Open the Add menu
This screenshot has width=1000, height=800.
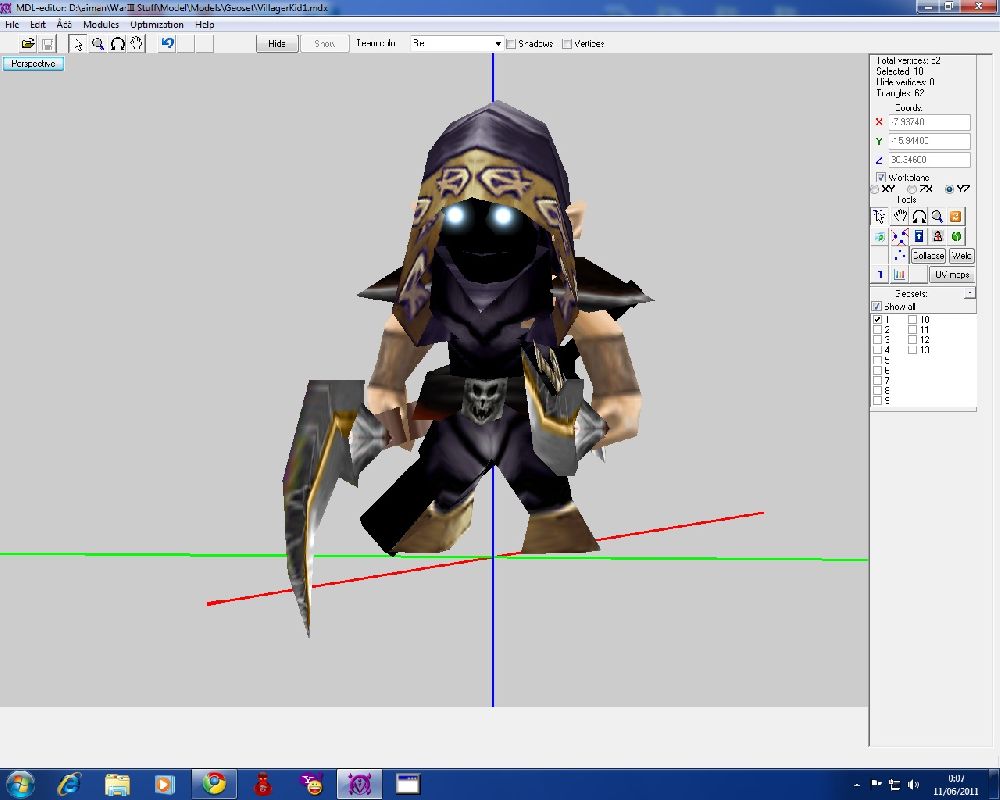[x=64, y=24]
